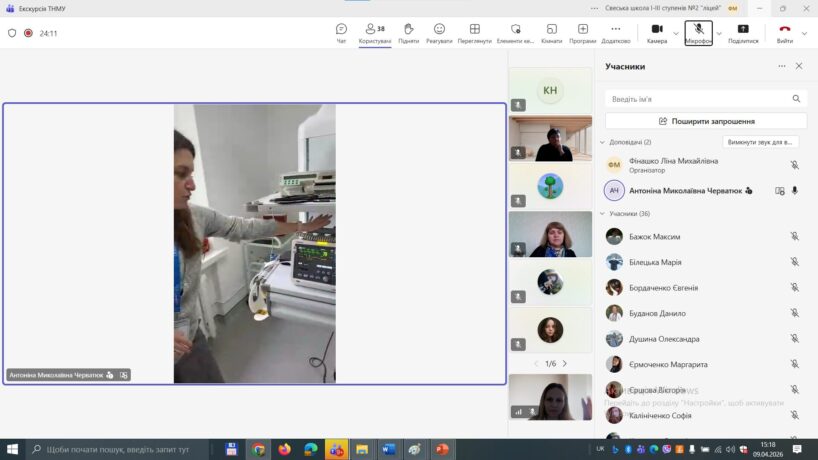Open Додатково more actions menu
The height and width of the screenshot is (460, 818).
[x=615, y=33]
